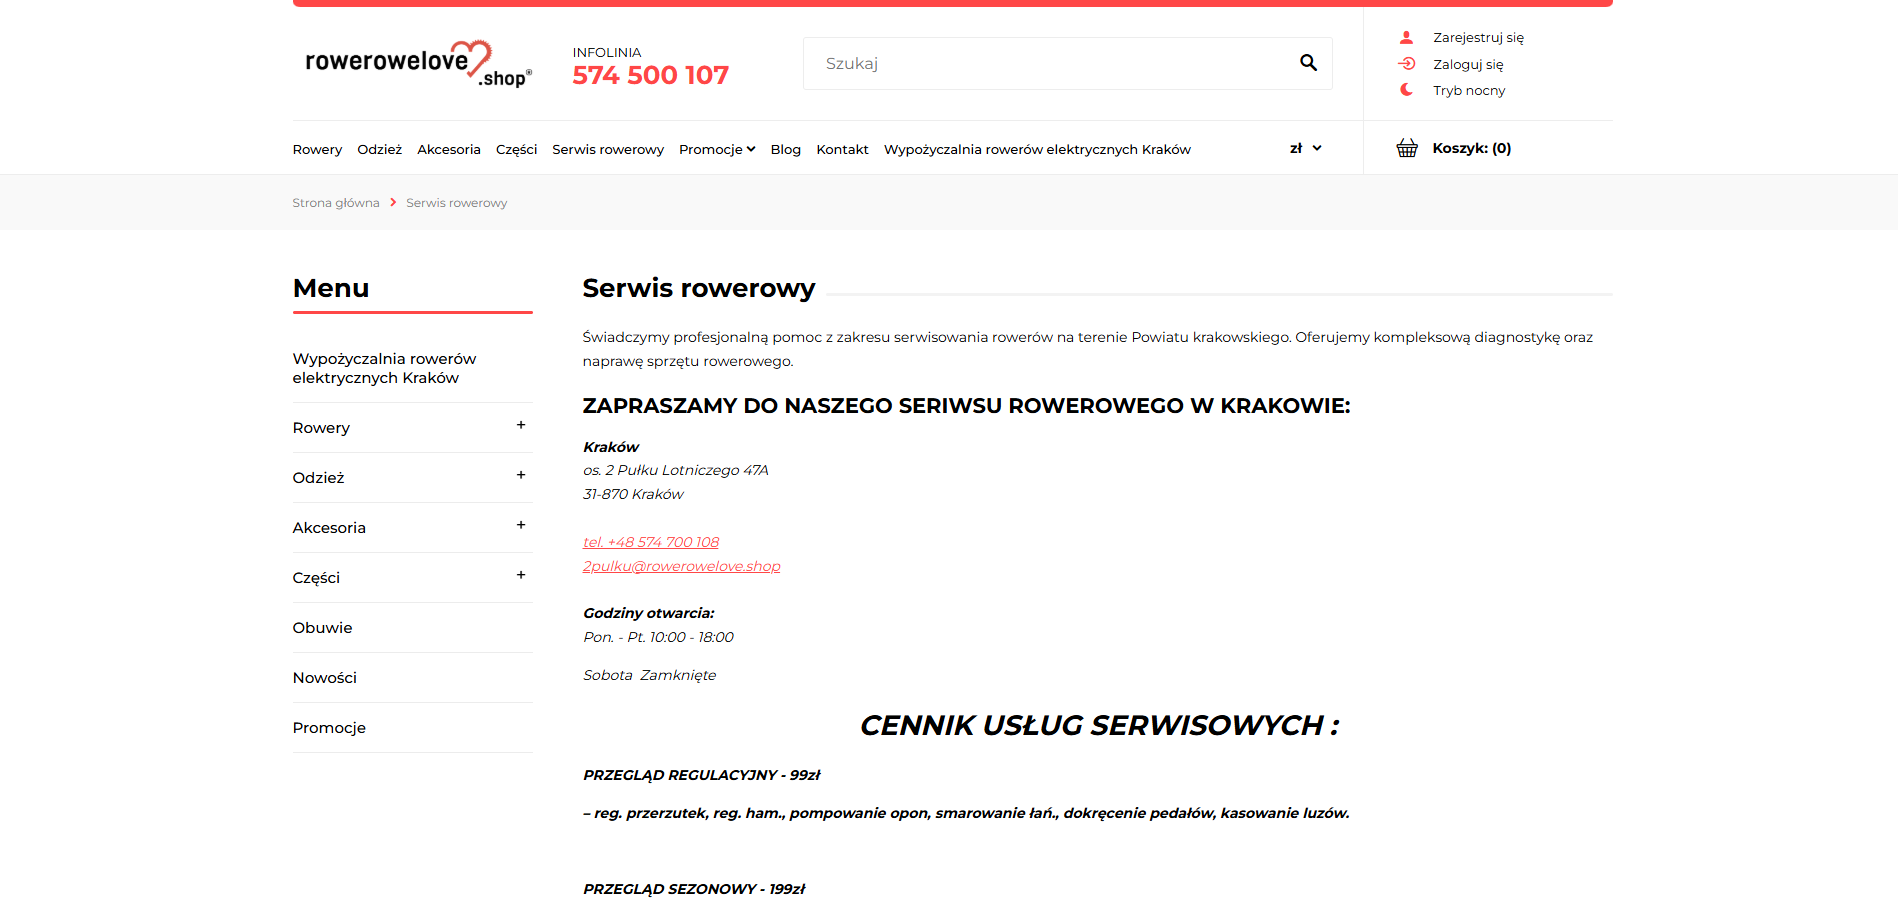The width and height of the screenshot is (1898, 910).
Task: Call via the tel. +48 574 700 108 link
Action: 650,541
